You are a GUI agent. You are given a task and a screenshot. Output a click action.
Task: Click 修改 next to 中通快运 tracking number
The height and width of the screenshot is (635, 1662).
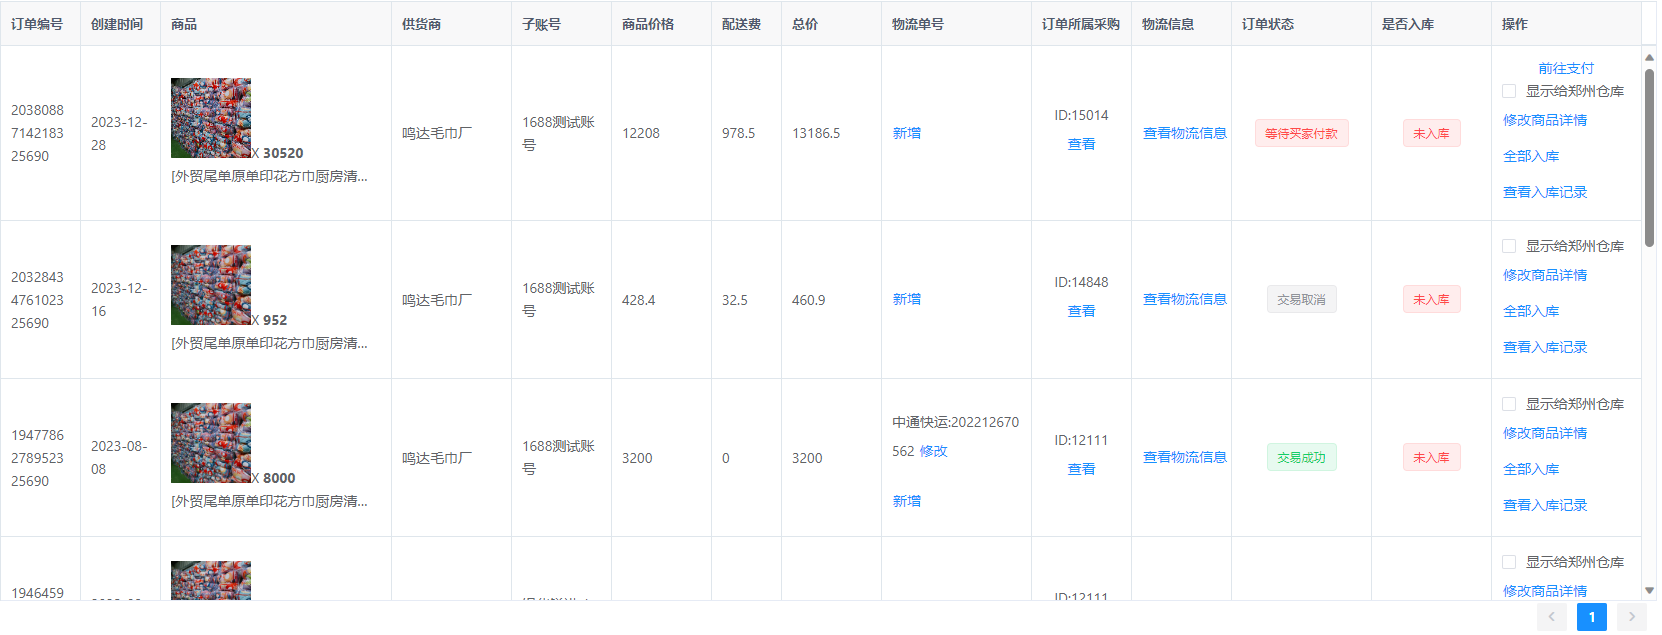[x=933, y=451]
